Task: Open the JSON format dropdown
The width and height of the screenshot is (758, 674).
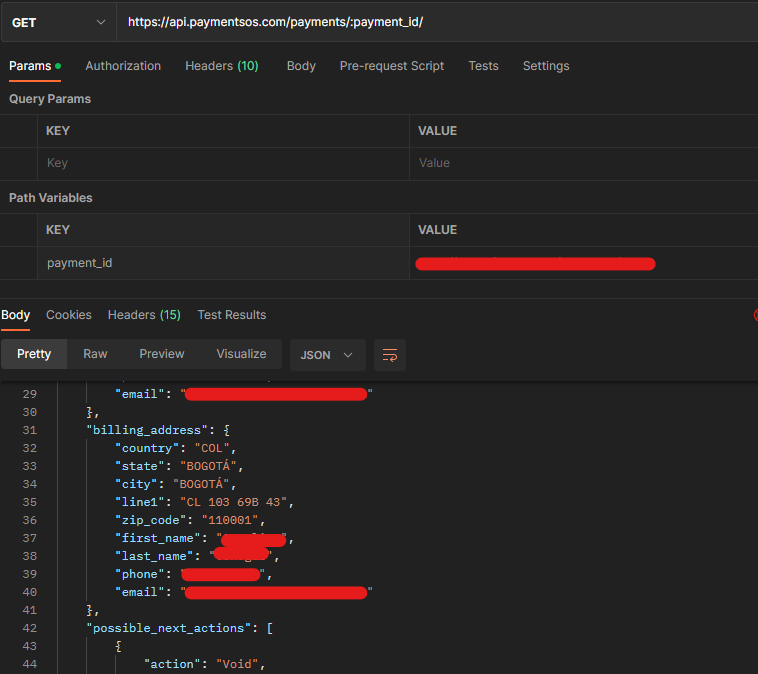Action: 327,355
